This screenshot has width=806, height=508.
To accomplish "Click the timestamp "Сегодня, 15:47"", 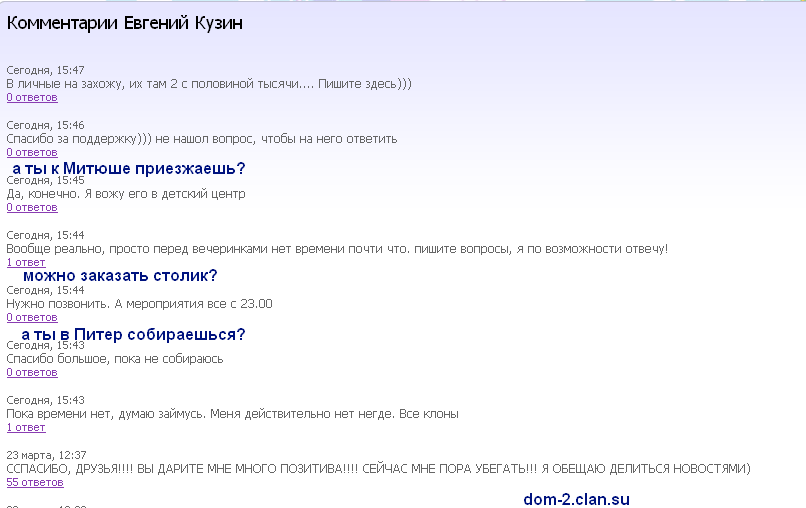I will [45, 70].
